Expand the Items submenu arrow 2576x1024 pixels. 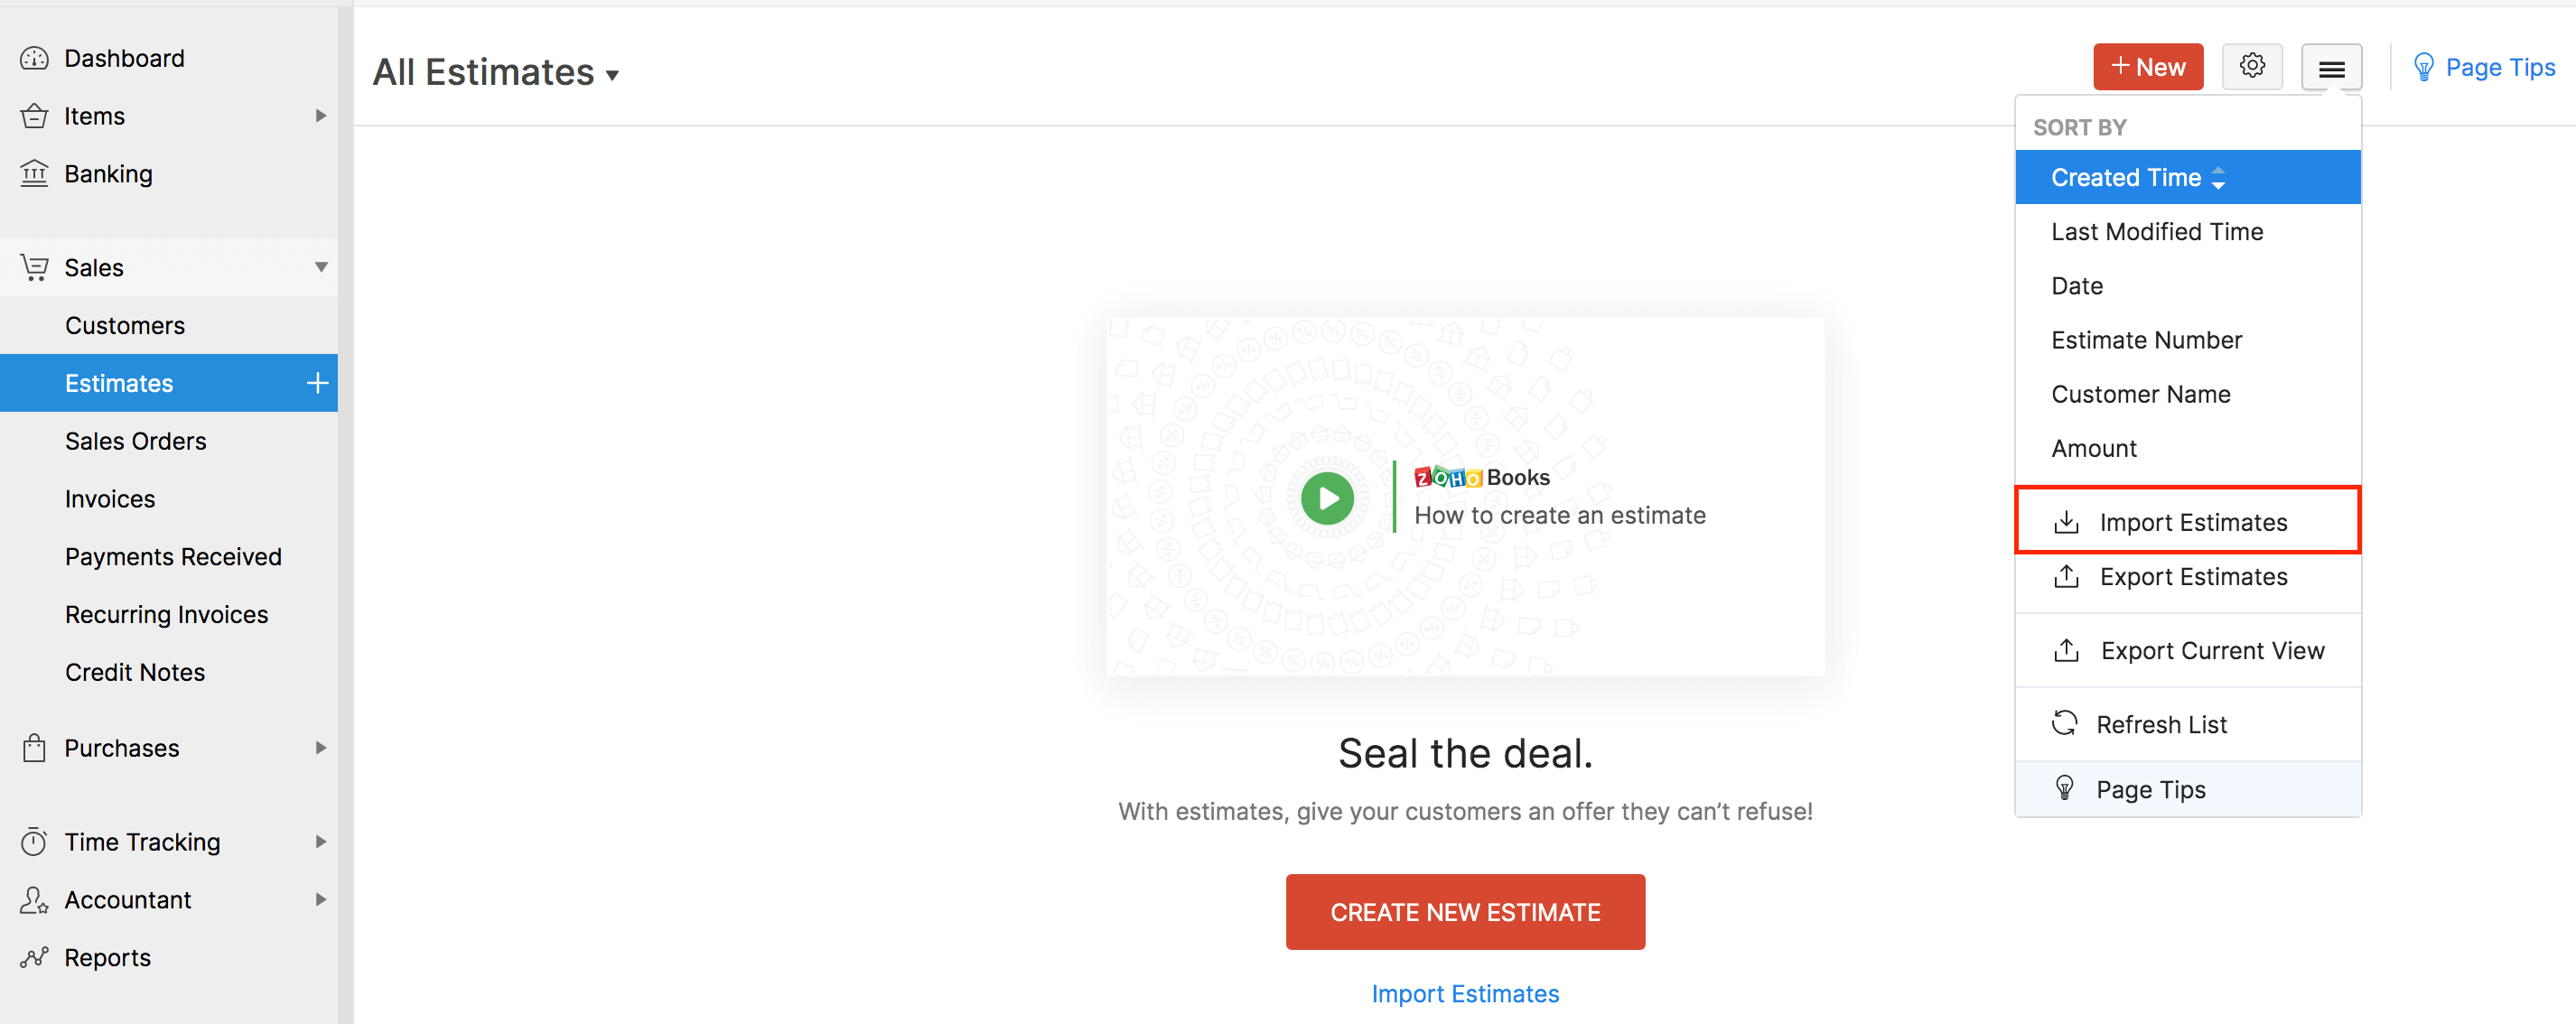[320, 116]
